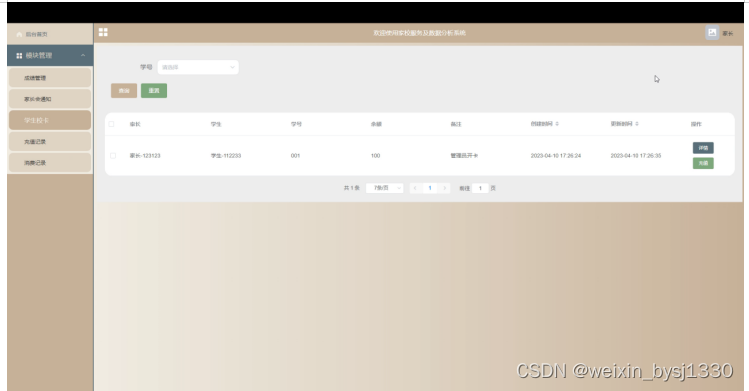Click the 管理员开卡 remark cell
Image resolution: width=749 pixels, height=391 pixels.
(464, 156)
